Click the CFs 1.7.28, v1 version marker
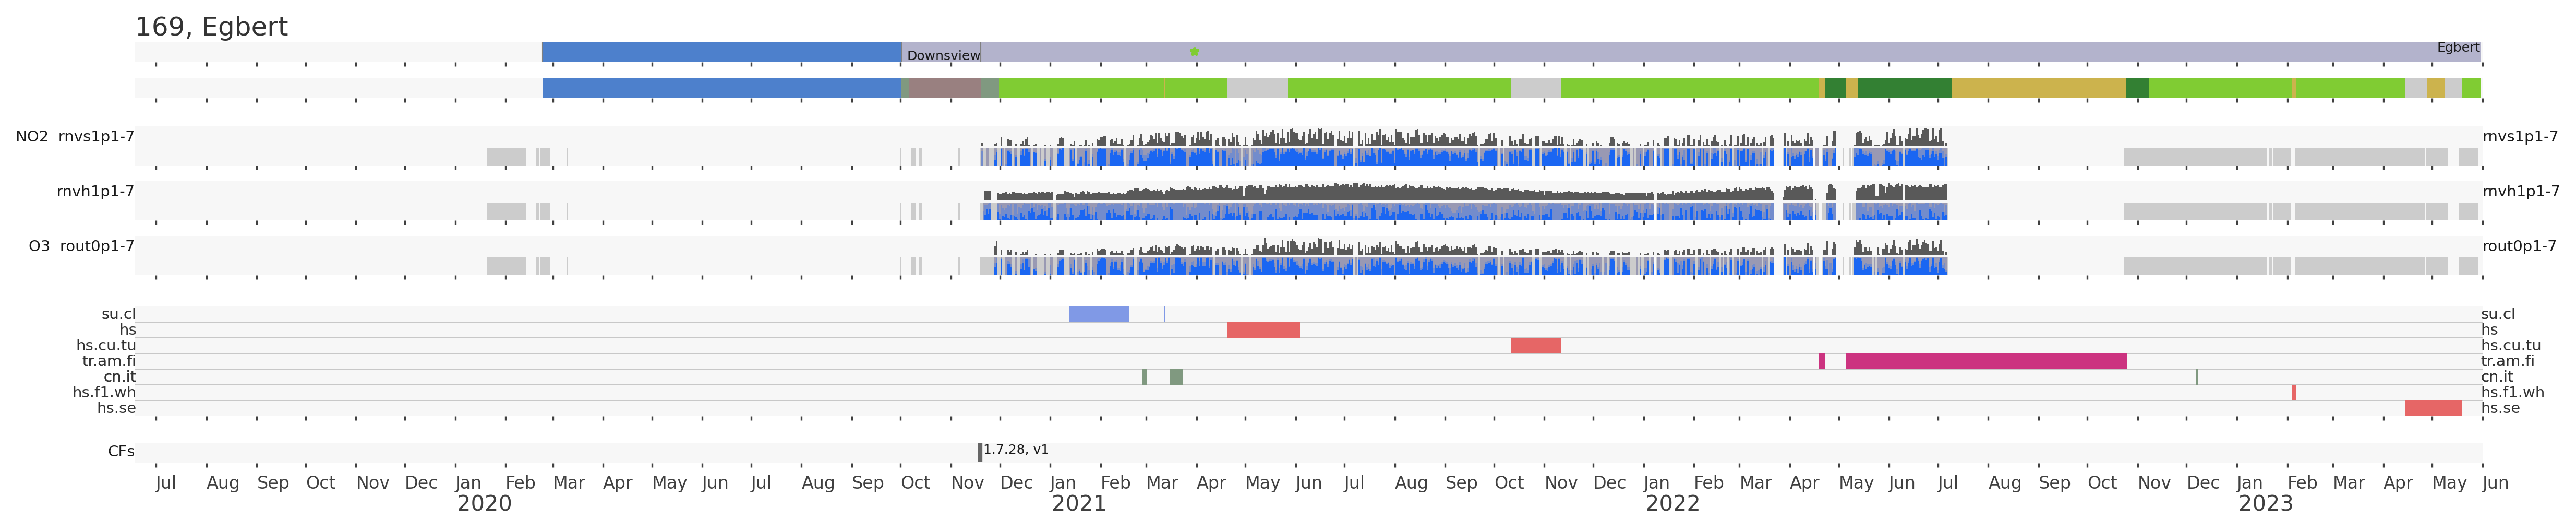This screenshot has height=531, width=2576. (980, 452)
